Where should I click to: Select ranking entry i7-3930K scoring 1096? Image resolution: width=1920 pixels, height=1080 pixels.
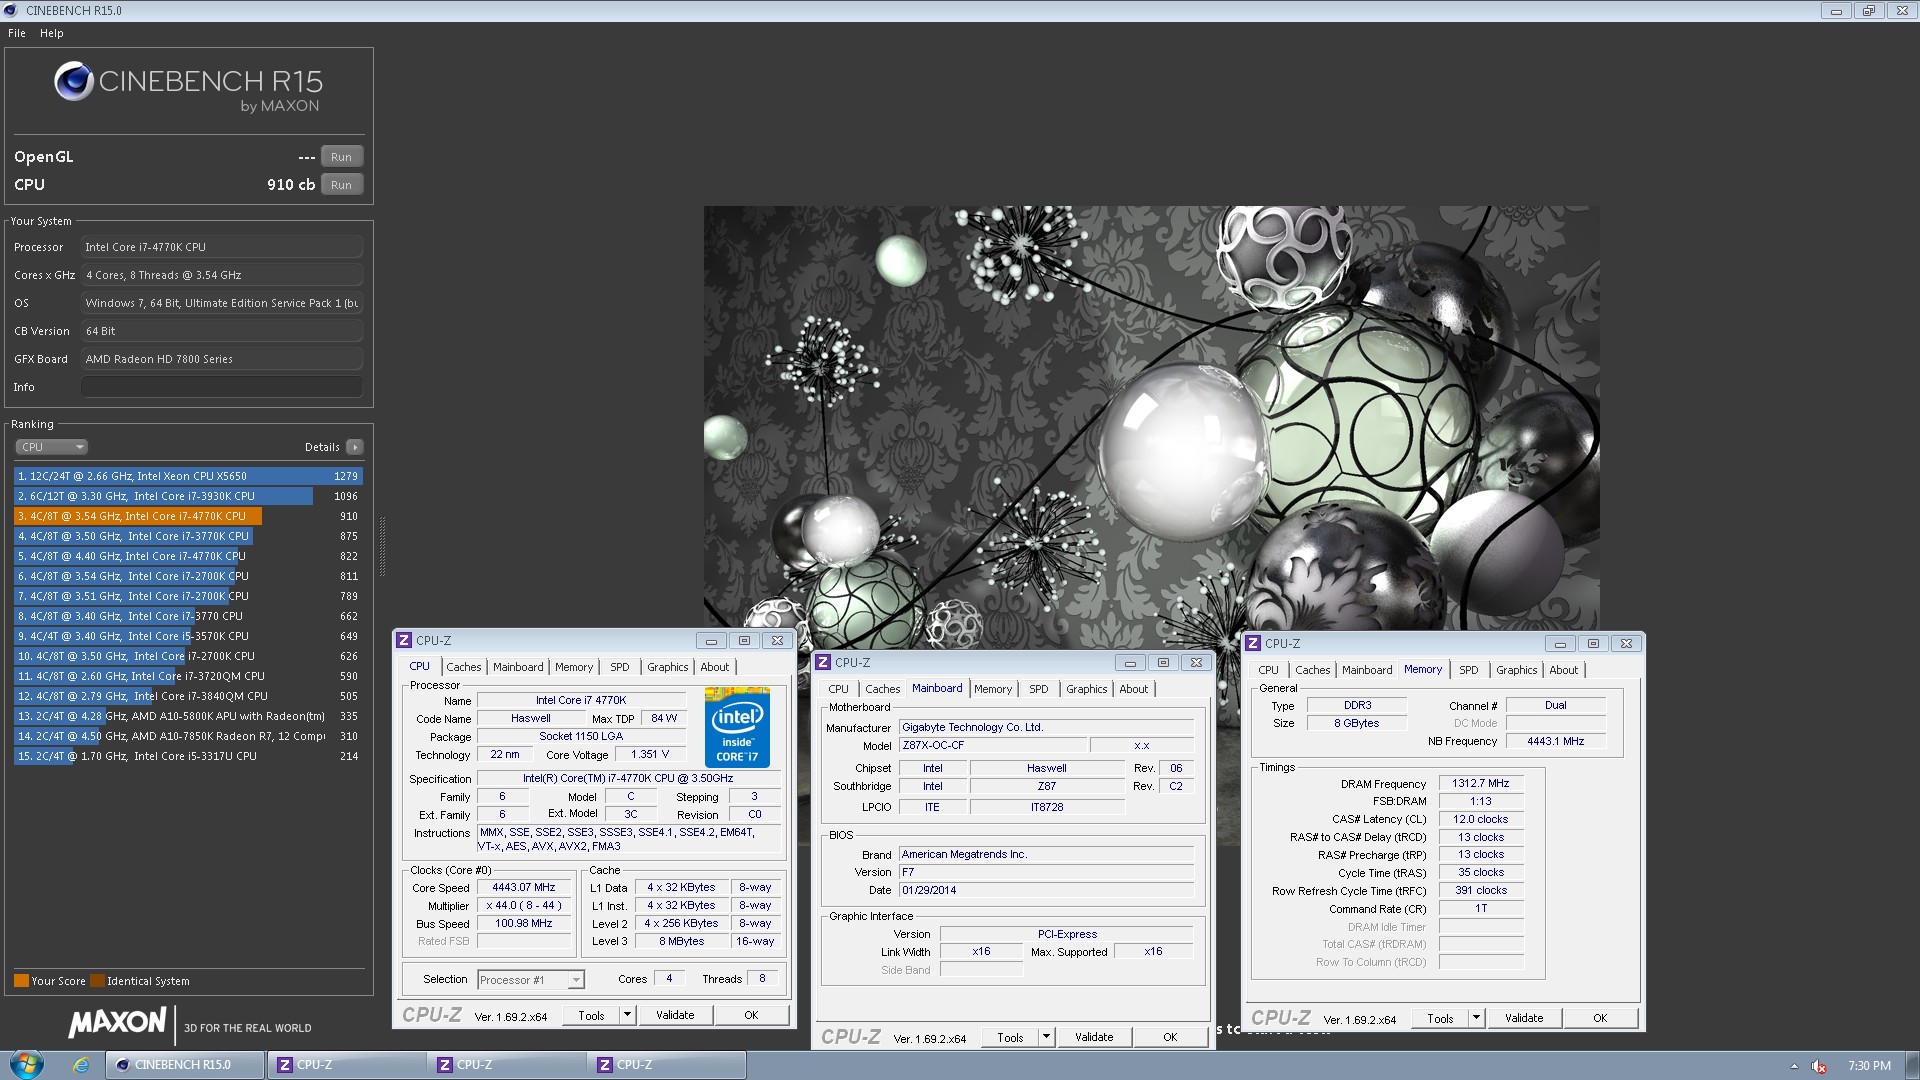(188, 496)
